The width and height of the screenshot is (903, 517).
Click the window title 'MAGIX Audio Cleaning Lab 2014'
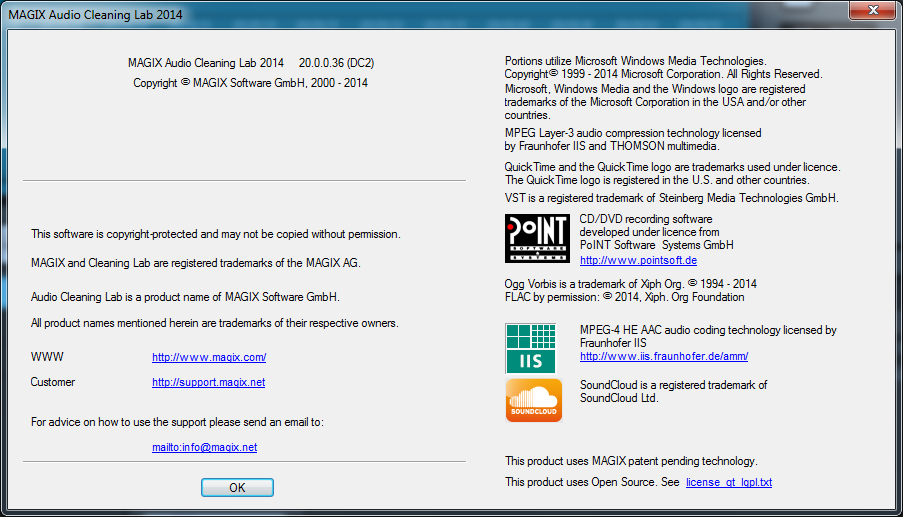pos(95,15)
